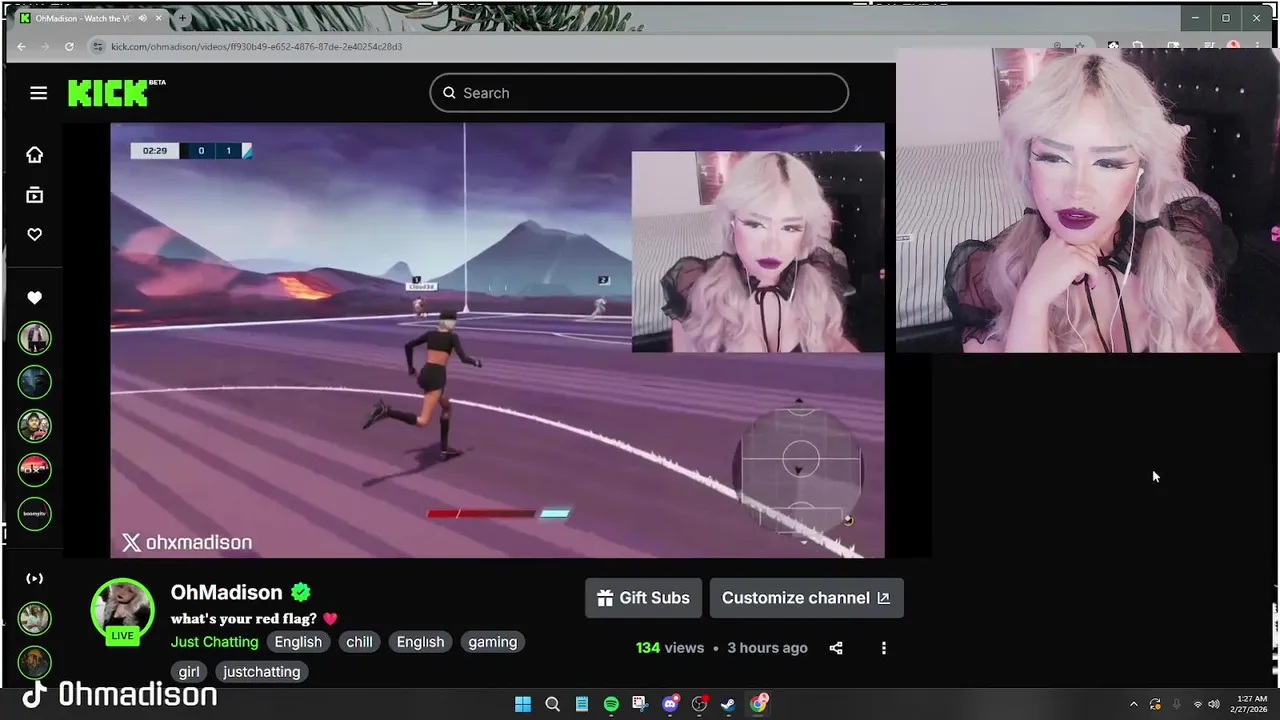Screen dimensions: 1280x720
Task: Open the Just Chatting category link
Action: [x=214, y=642]
